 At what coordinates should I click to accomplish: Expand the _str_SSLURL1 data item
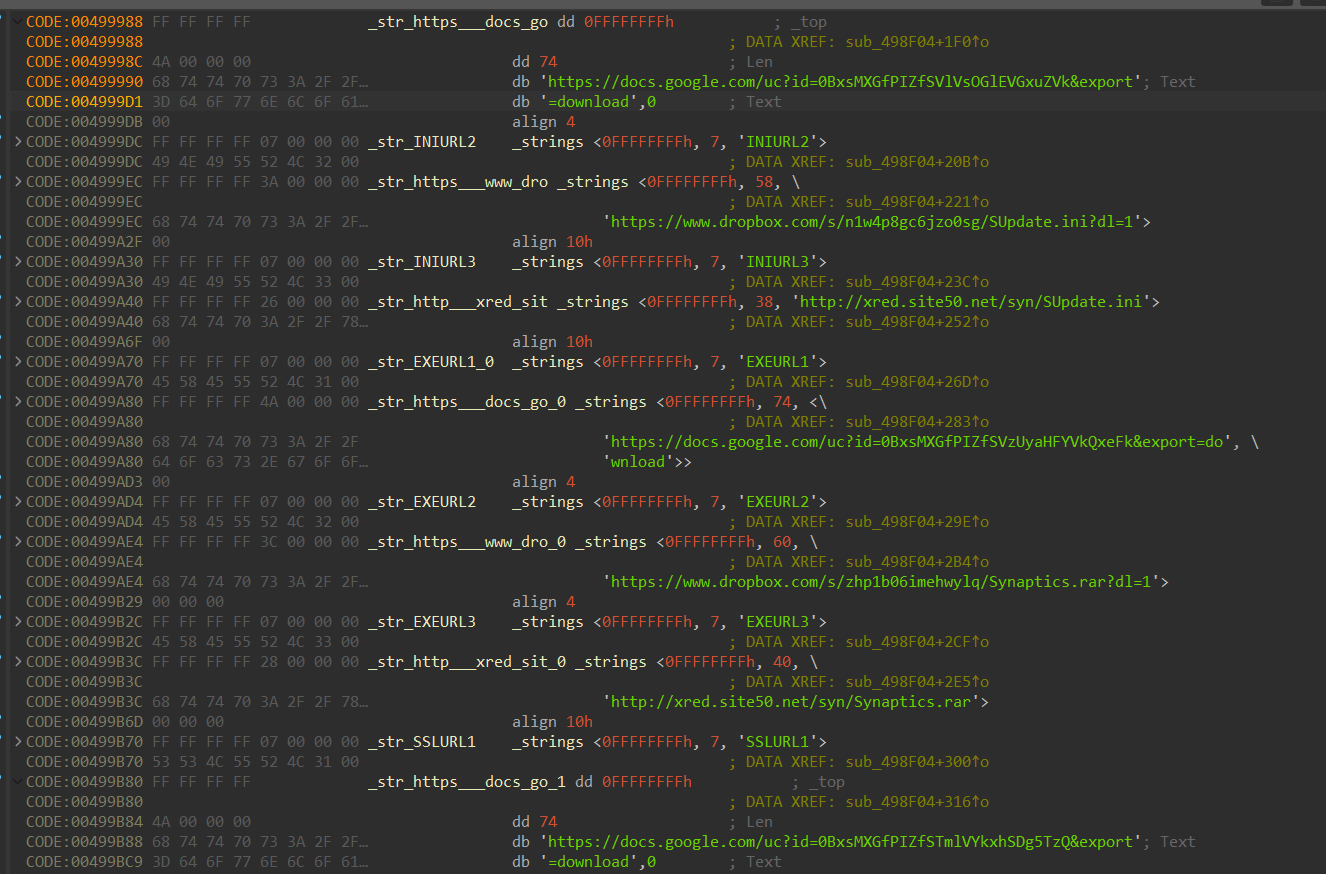click(17, 741)
